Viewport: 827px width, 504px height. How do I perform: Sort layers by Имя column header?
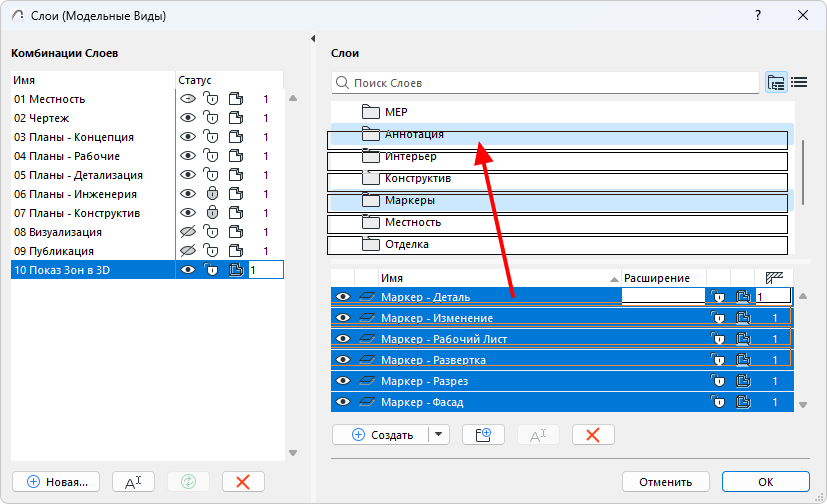pyautogui.click(x=499, y=278)
